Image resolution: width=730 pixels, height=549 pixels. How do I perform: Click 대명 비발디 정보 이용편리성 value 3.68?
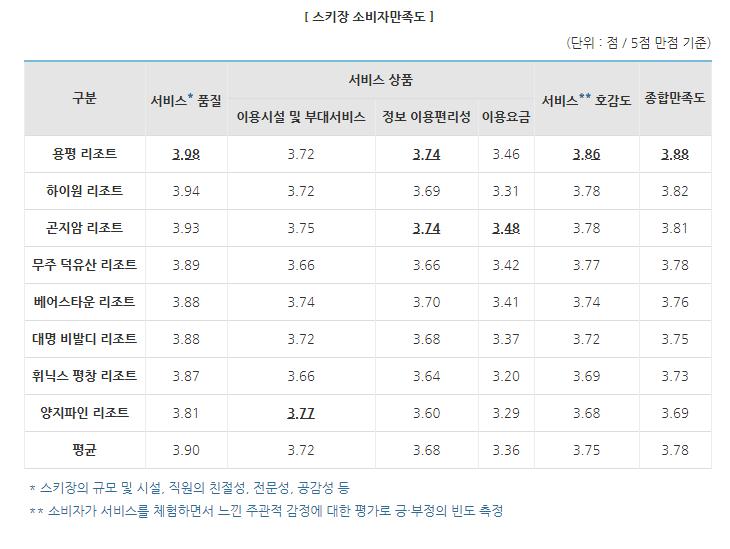(426, 339)
